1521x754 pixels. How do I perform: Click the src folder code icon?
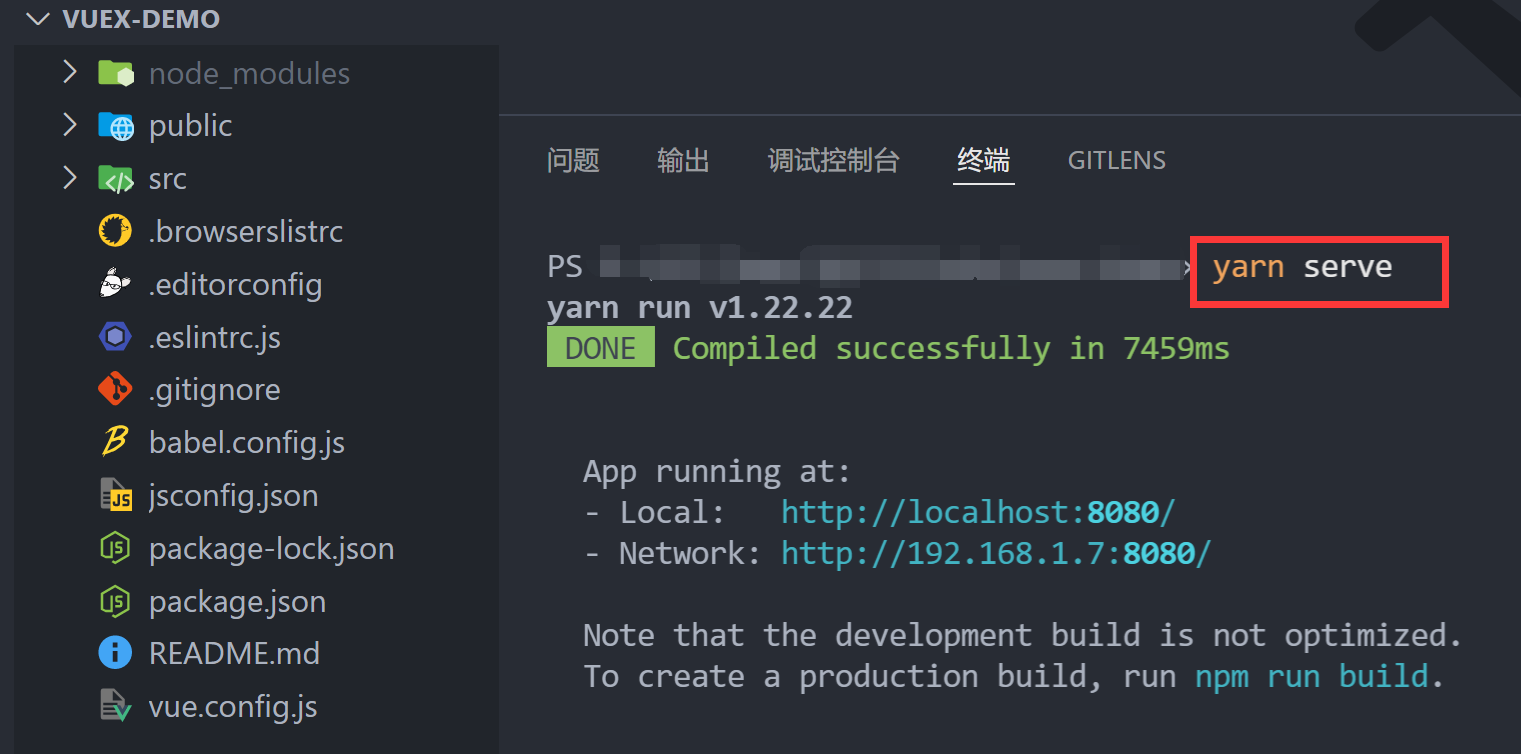115,179
